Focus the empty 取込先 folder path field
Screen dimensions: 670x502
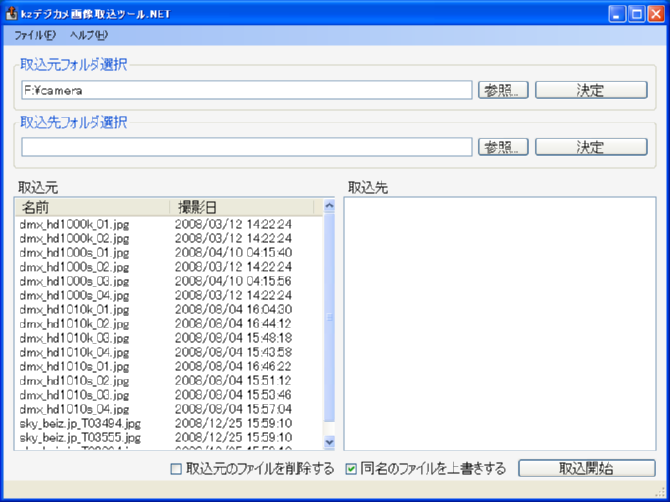coord(247,147)
